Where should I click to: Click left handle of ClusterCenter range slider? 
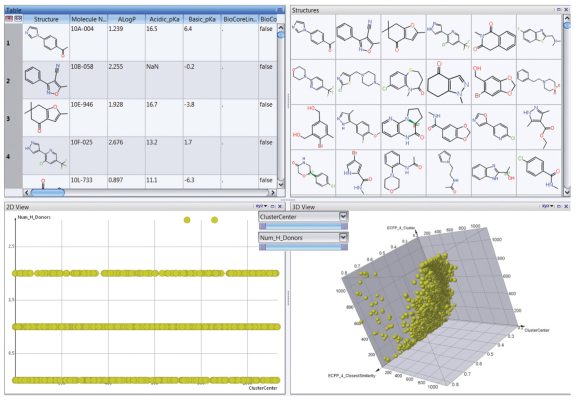click(x=262, y=226)
